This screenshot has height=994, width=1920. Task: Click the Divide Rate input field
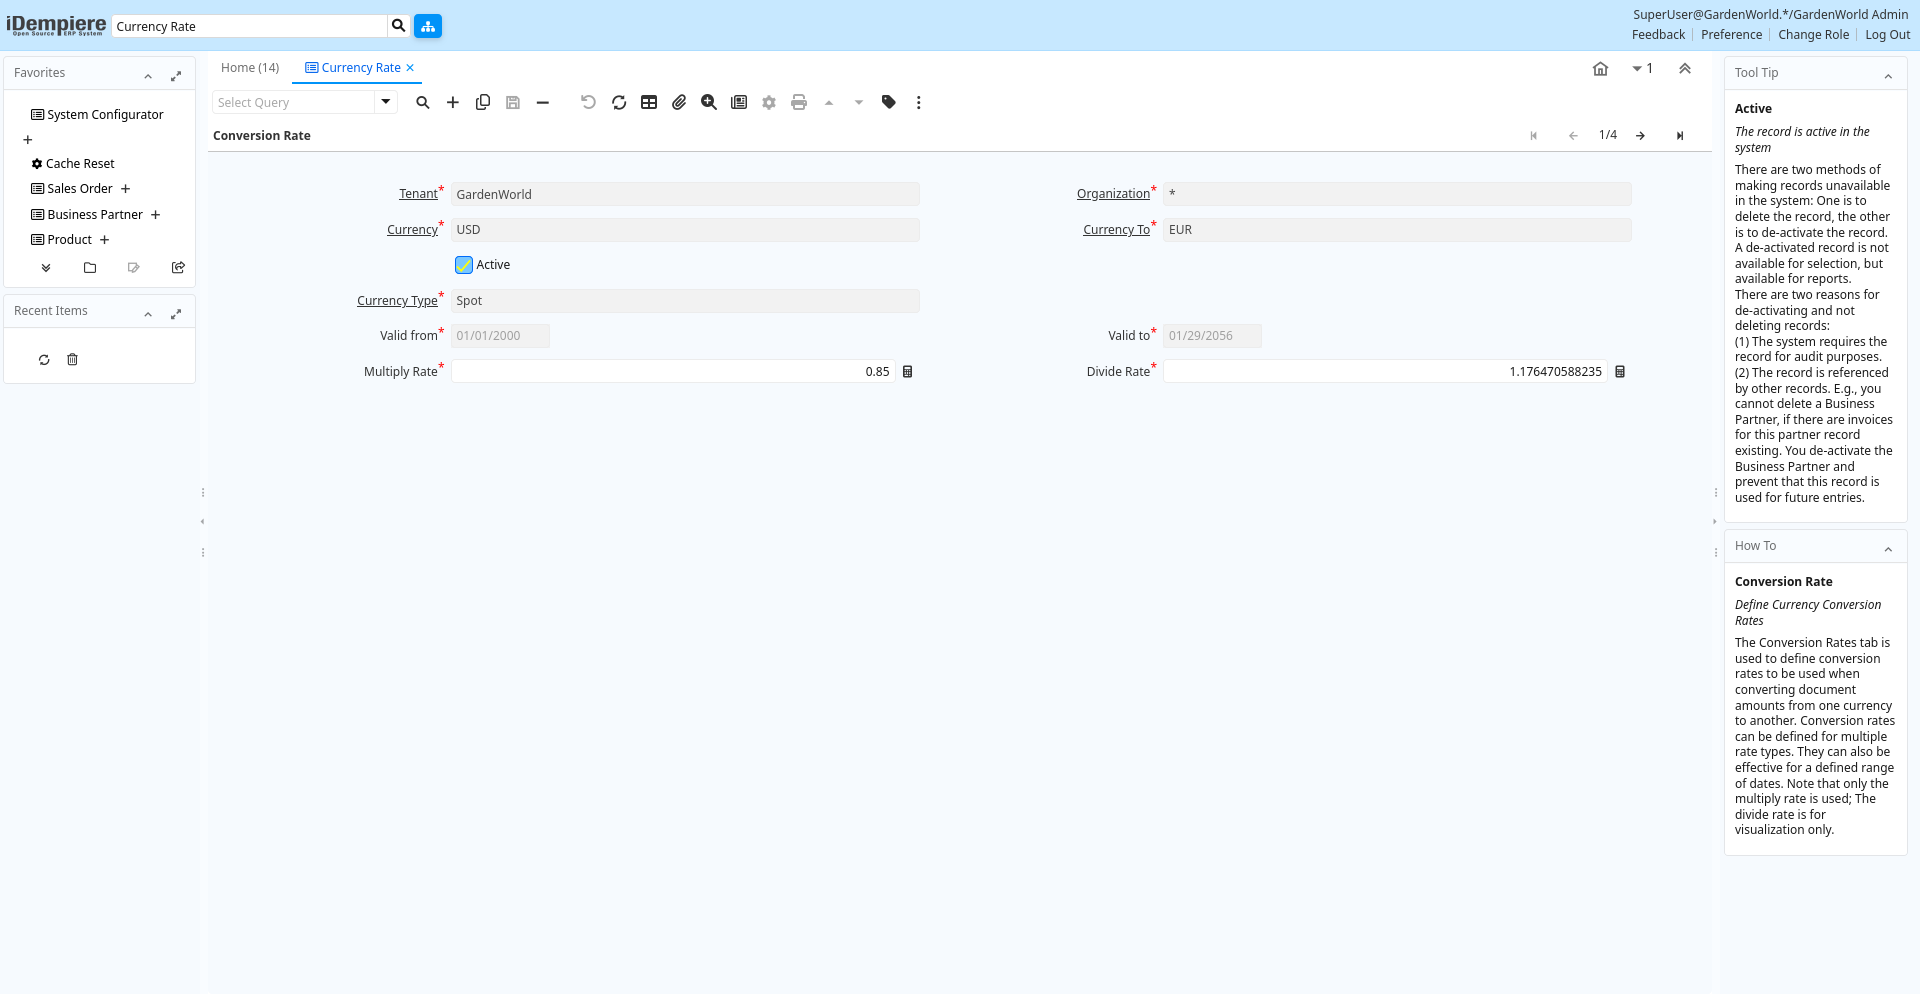[x=1384, y=372]
